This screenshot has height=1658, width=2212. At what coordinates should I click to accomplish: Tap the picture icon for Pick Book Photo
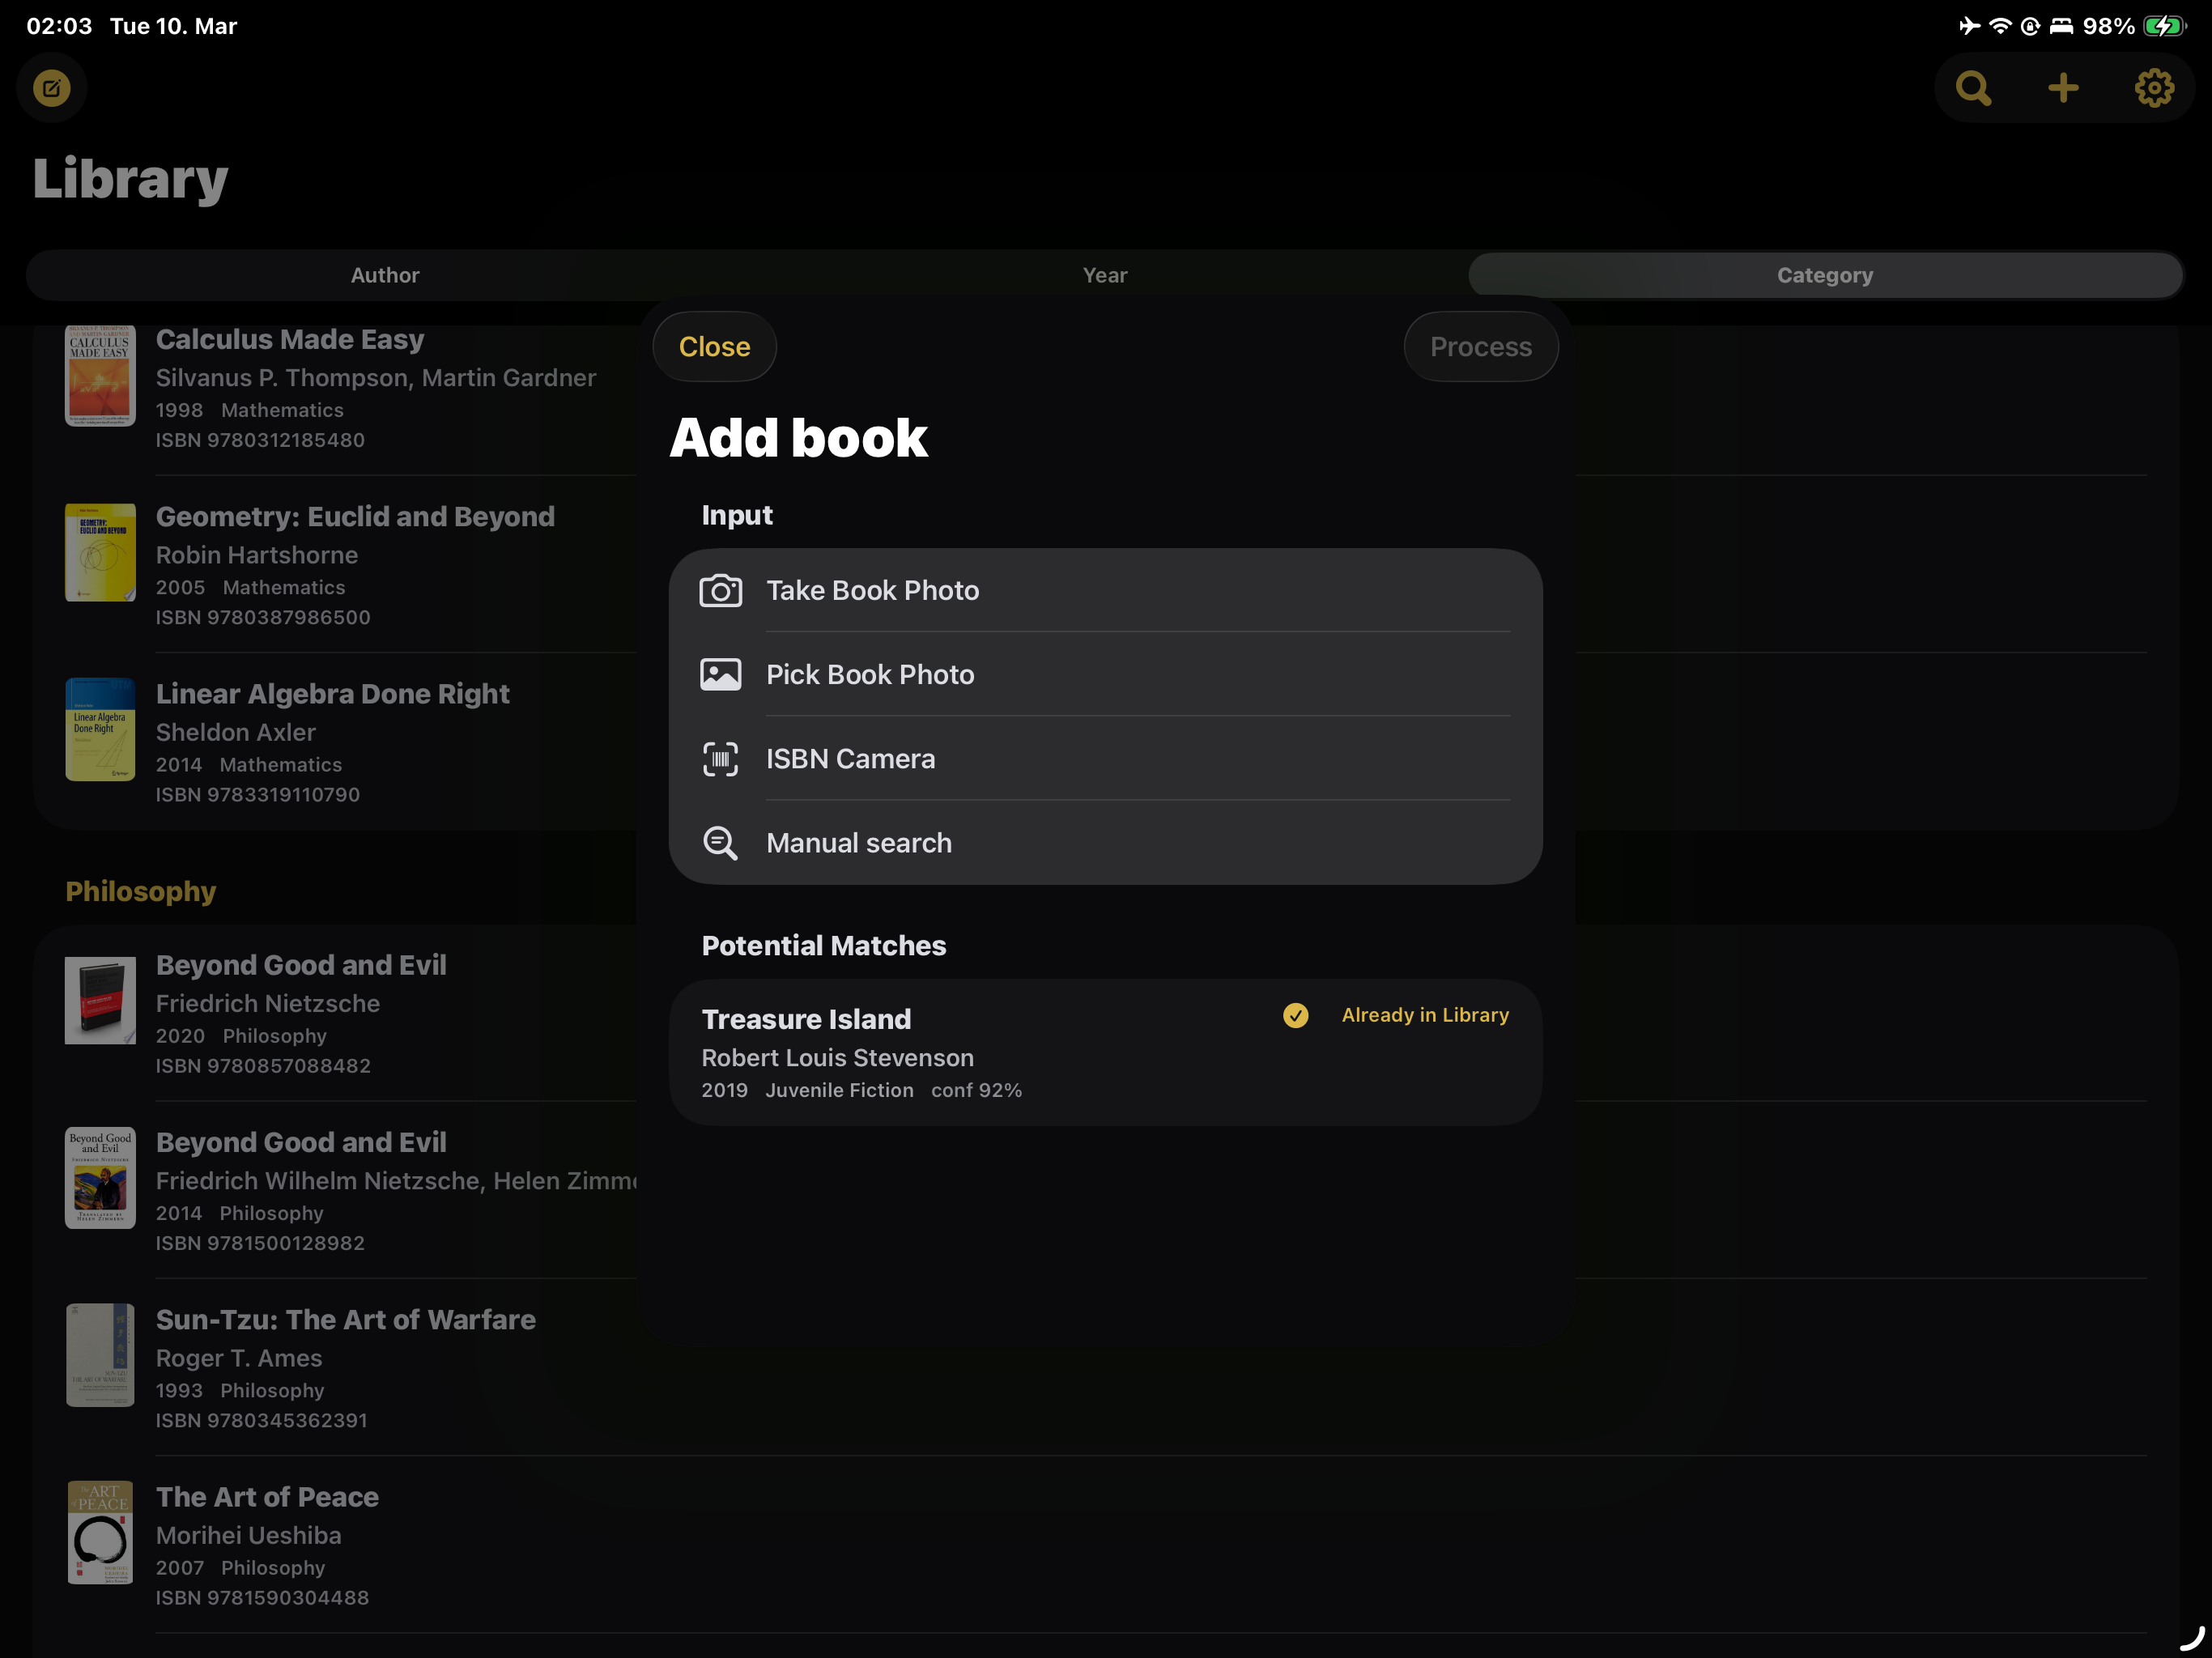pyautogui.click(x=720, y=674)
